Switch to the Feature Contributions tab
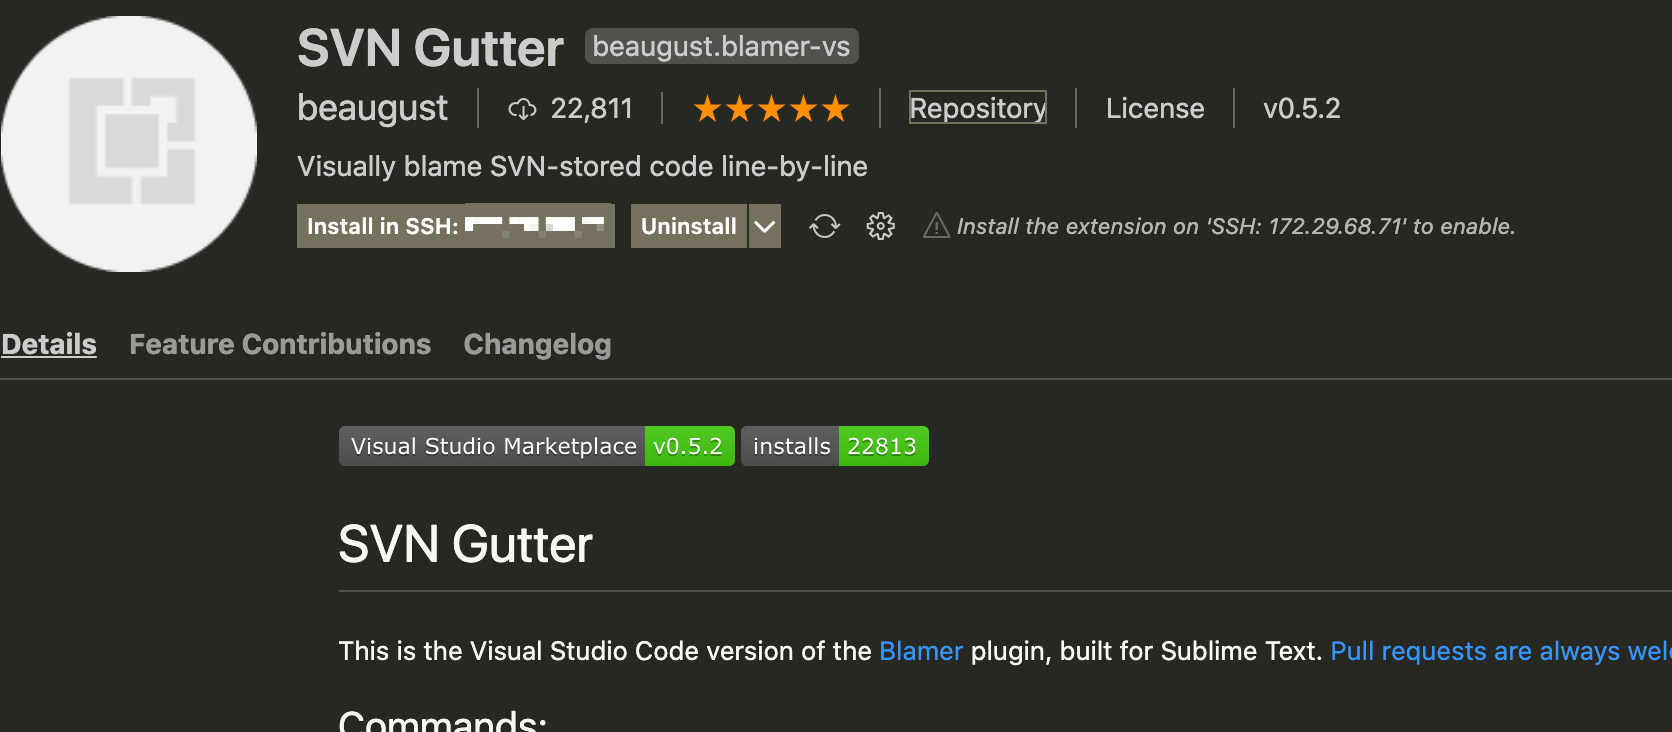1672x732 pixels. click(280, 344)
